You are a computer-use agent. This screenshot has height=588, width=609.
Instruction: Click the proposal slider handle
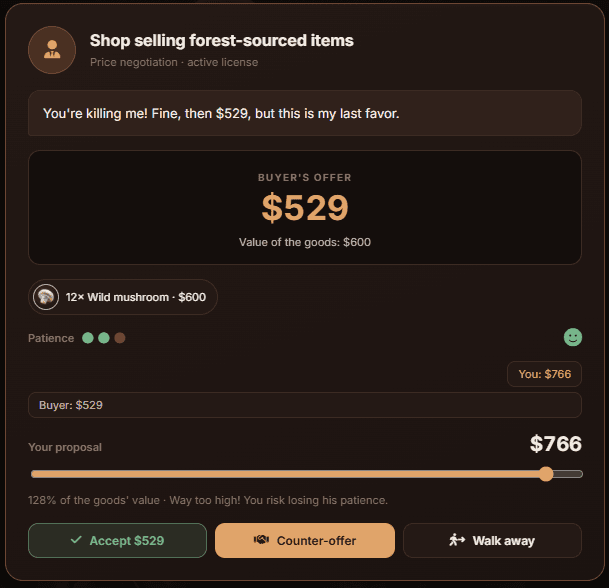(x=546, y=474)
